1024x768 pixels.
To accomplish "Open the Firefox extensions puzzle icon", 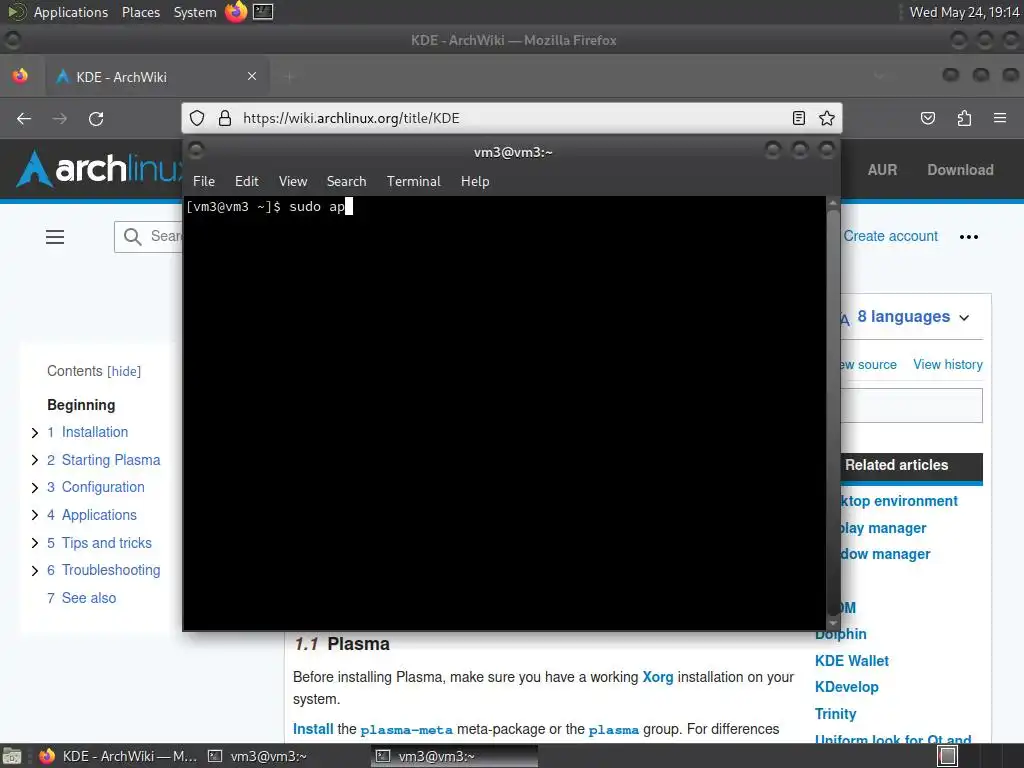I will pos(964,118).
